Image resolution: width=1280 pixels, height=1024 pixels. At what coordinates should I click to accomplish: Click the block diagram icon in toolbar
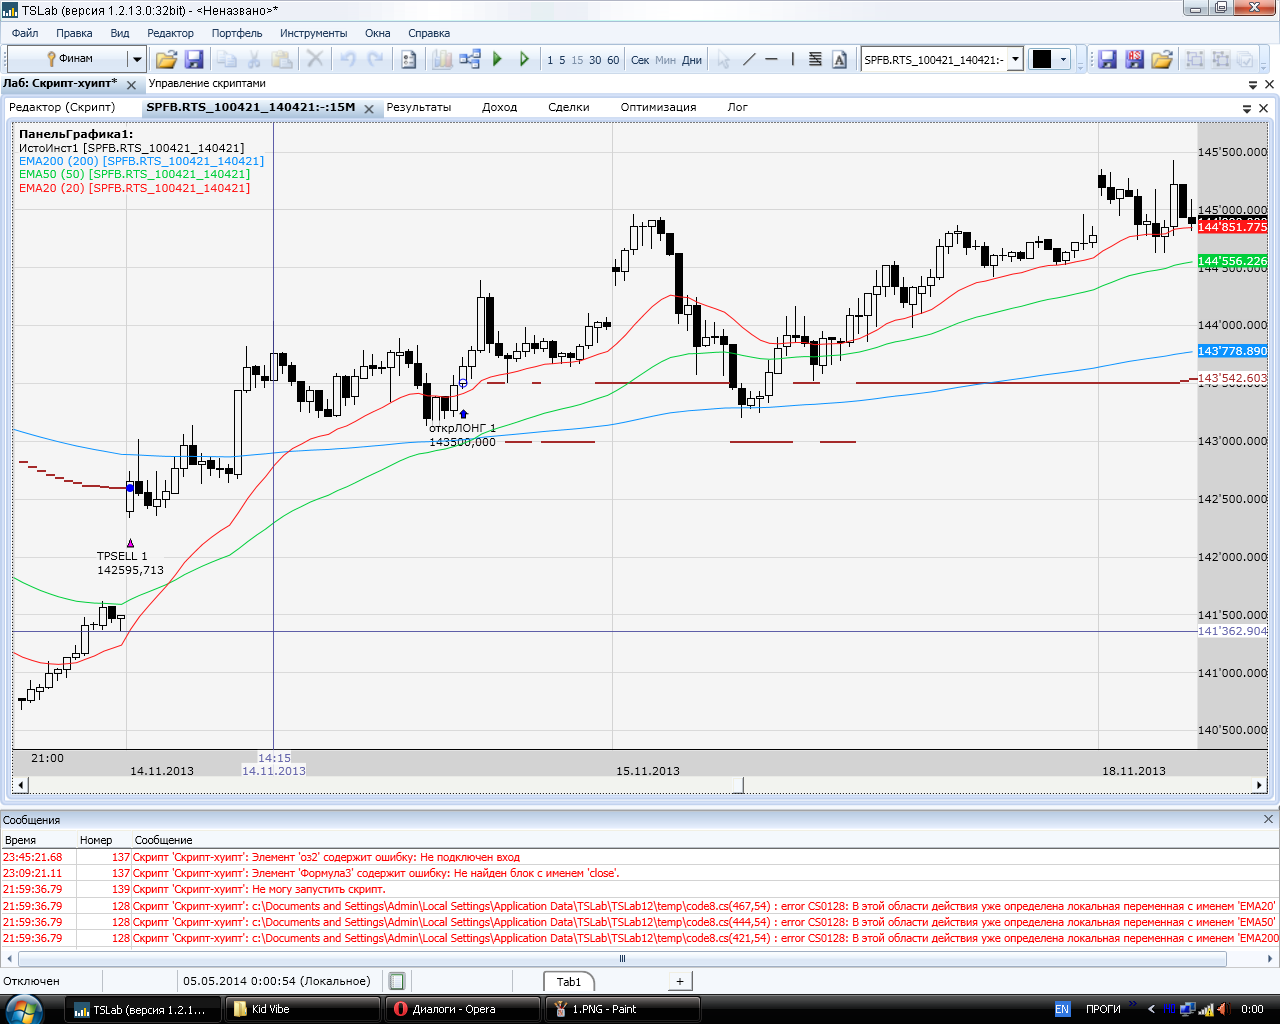pos(469,60)
